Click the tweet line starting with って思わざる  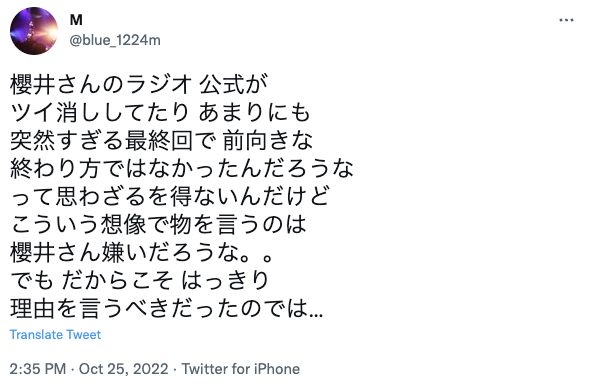[170, 196]
